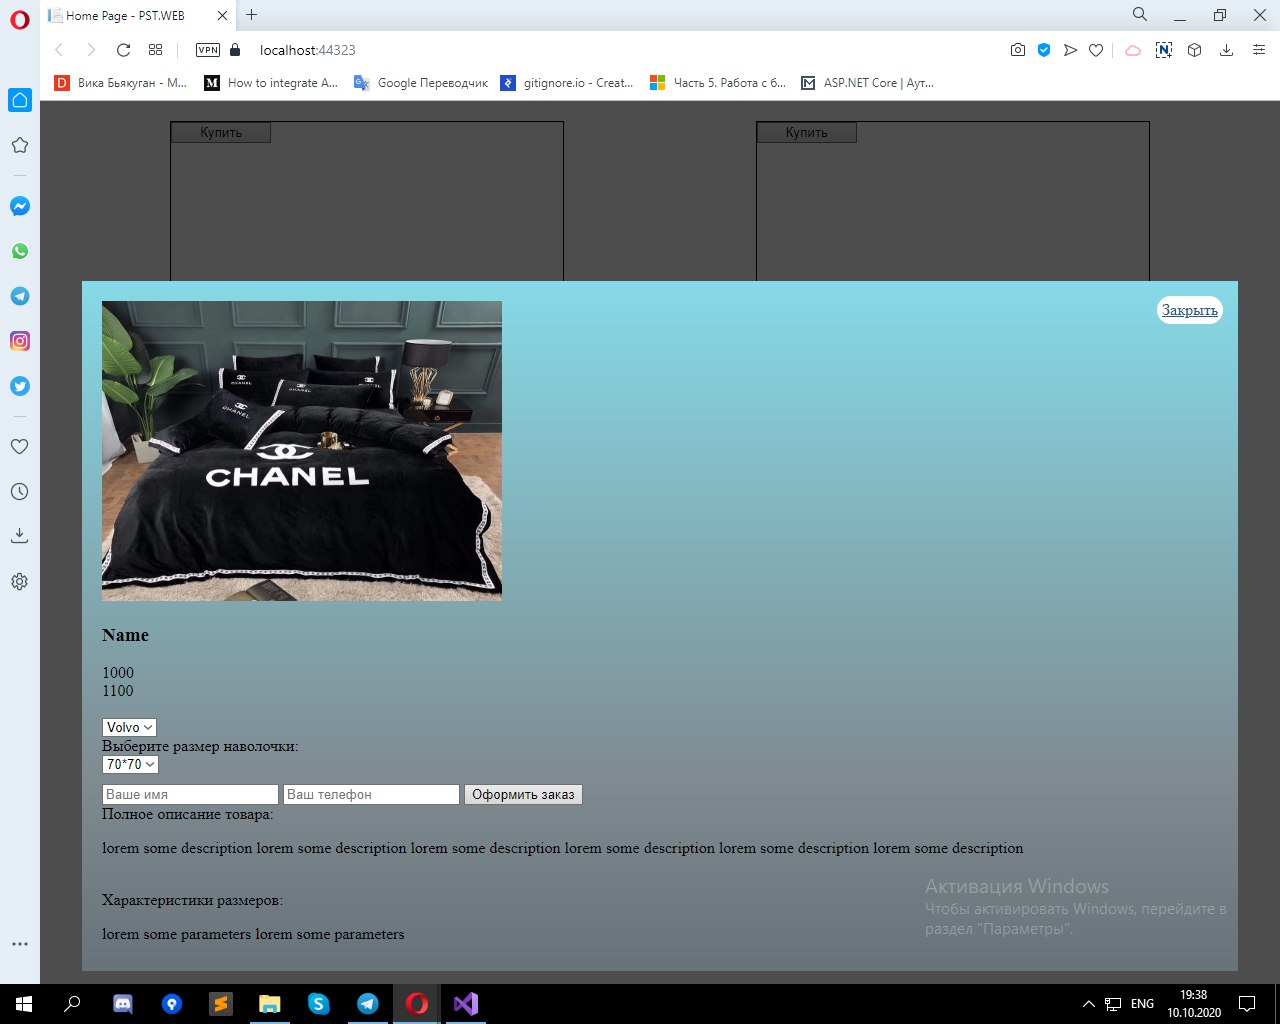The width and height of the screenshot is (1280, 1024).
Task: Open Twitter in Opera sidebar
Action: pos(20,386)
